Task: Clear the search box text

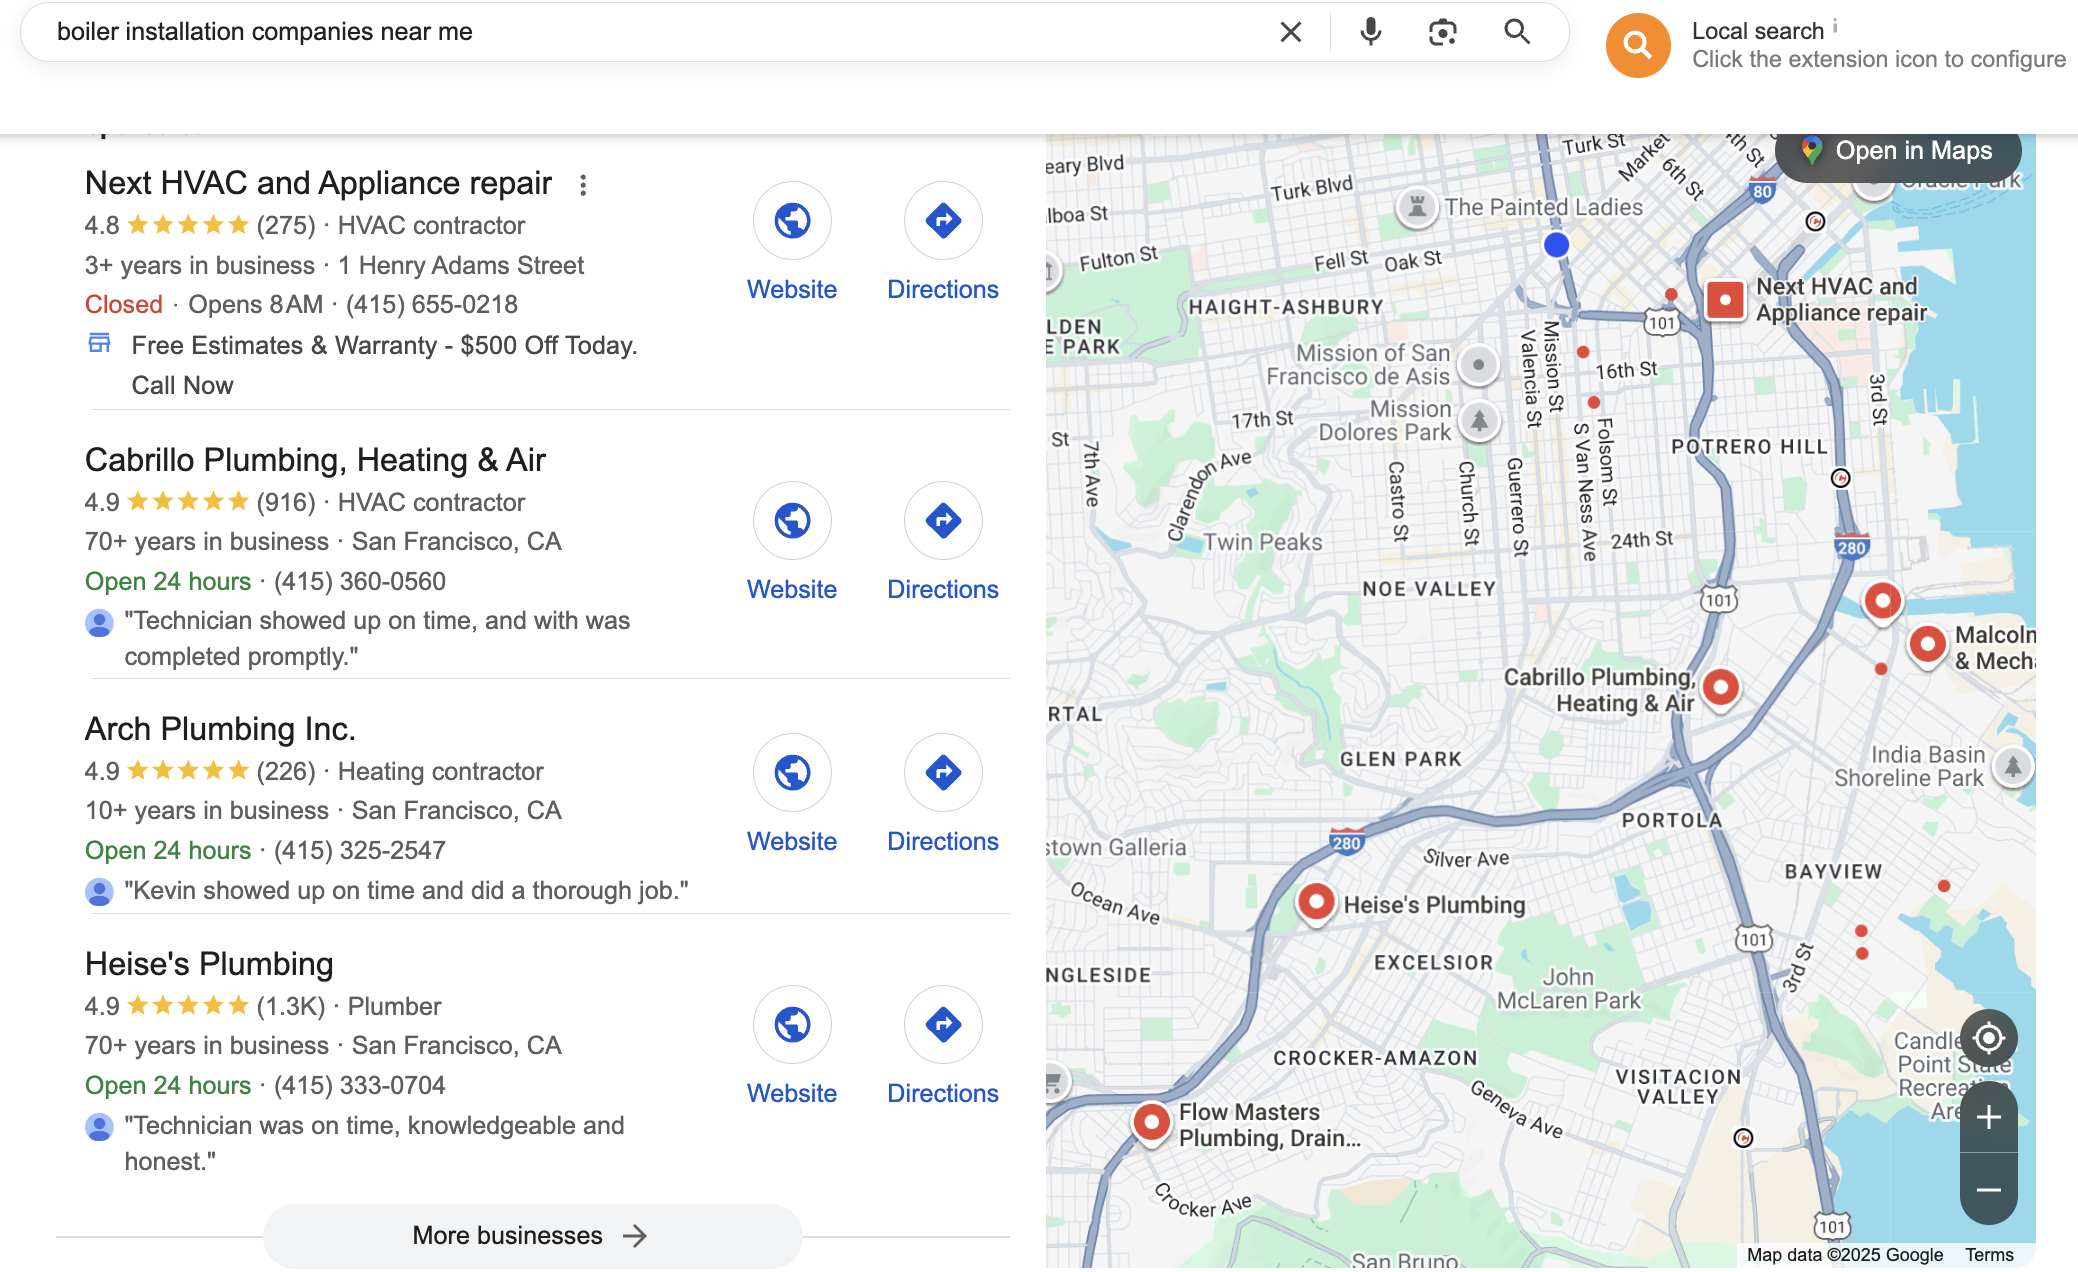Action: click(1290, 32)
